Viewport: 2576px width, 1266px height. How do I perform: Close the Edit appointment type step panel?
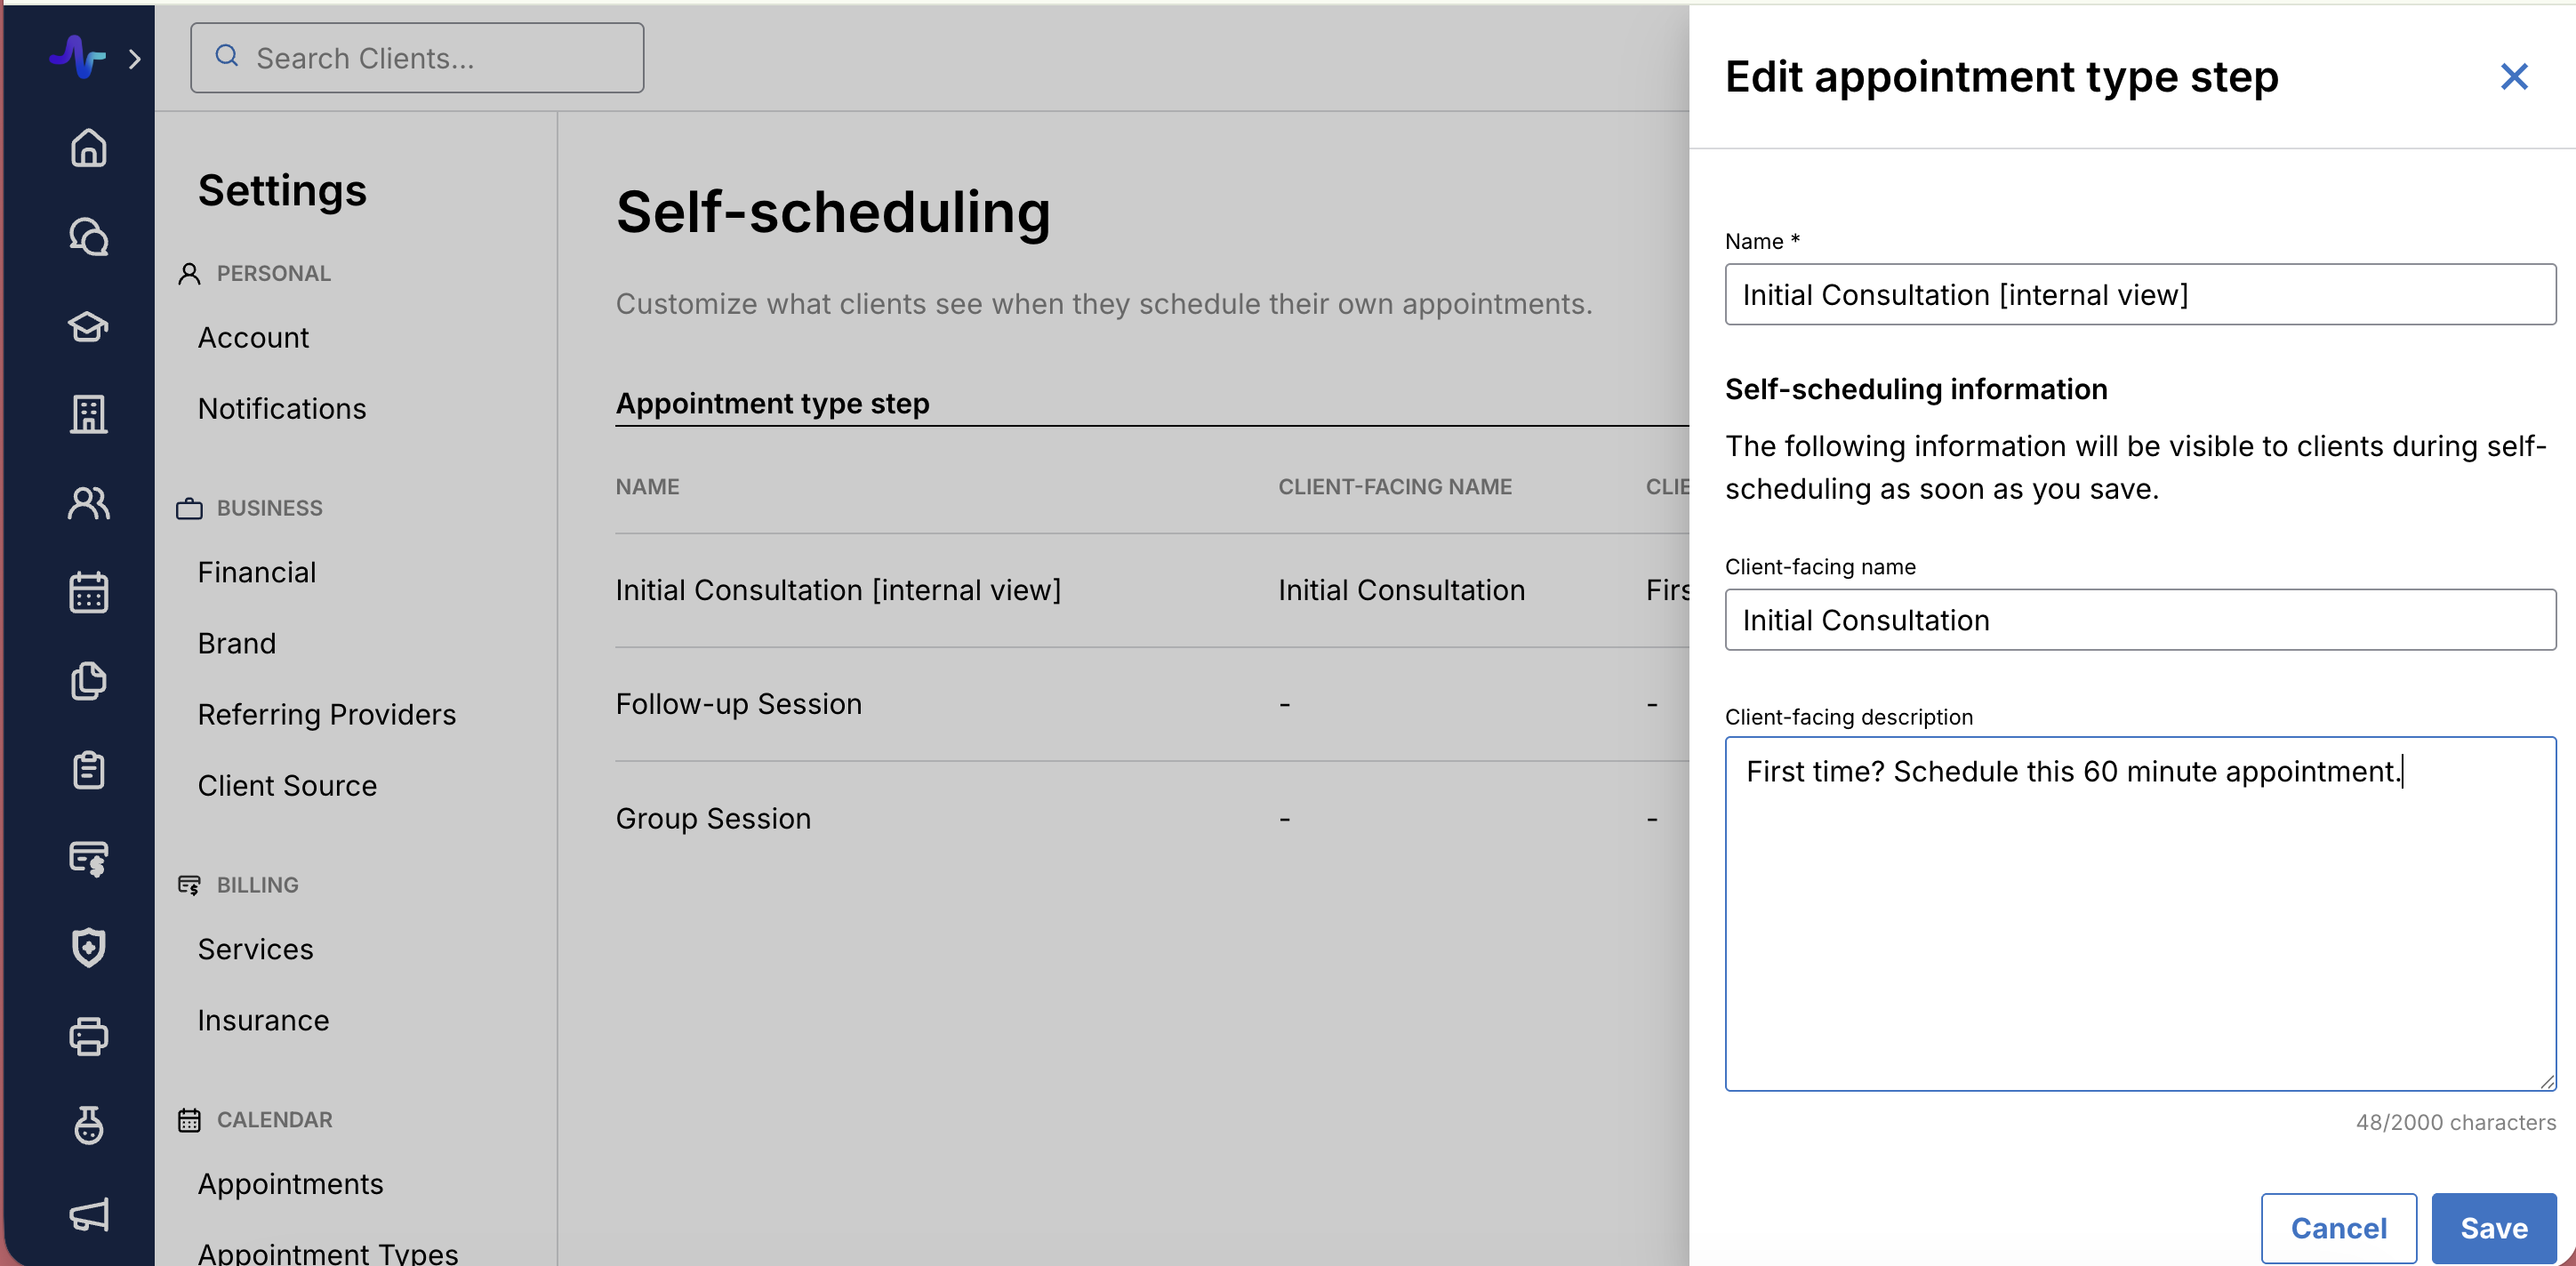[2513, 77]
